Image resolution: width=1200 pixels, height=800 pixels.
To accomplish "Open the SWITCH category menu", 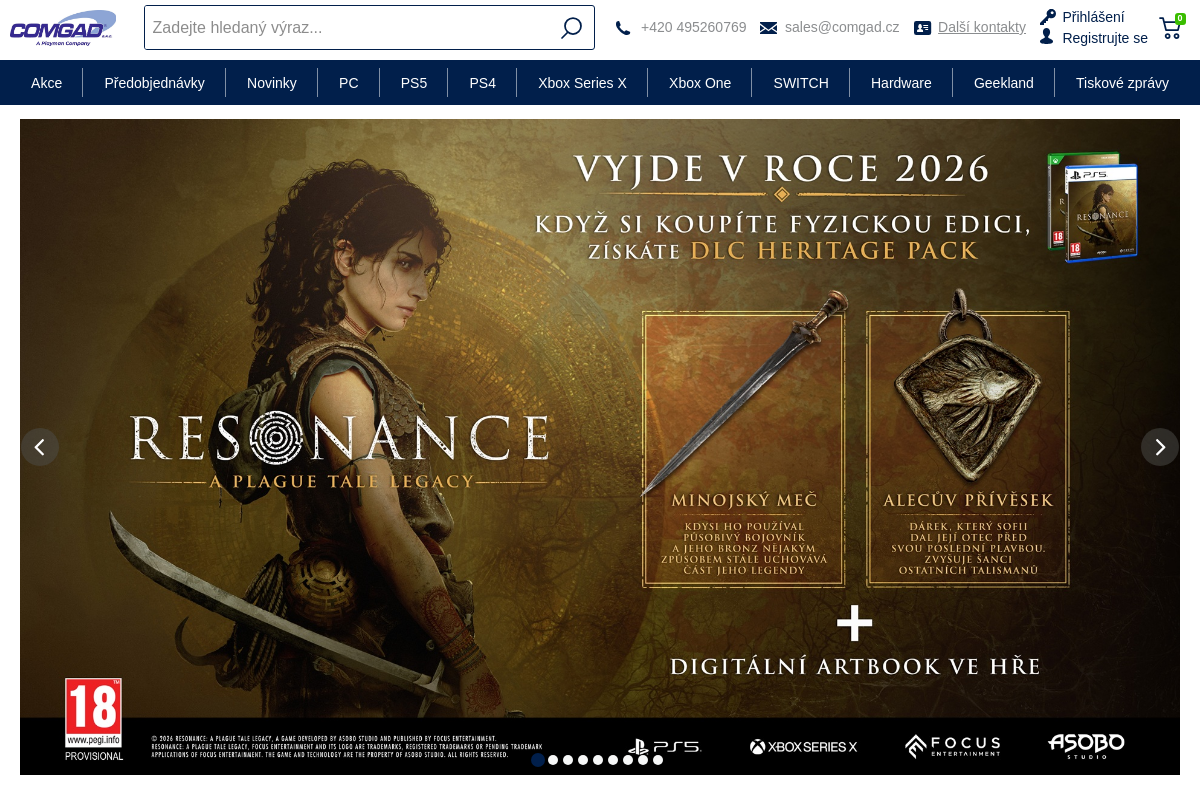I will [801, 83].
